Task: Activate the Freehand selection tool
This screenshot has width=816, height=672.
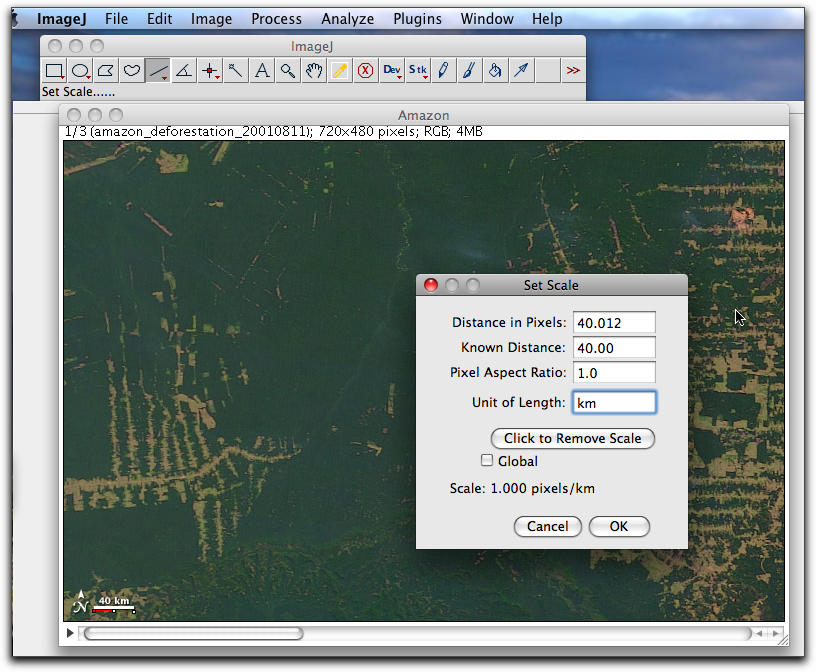Action: 132,70
